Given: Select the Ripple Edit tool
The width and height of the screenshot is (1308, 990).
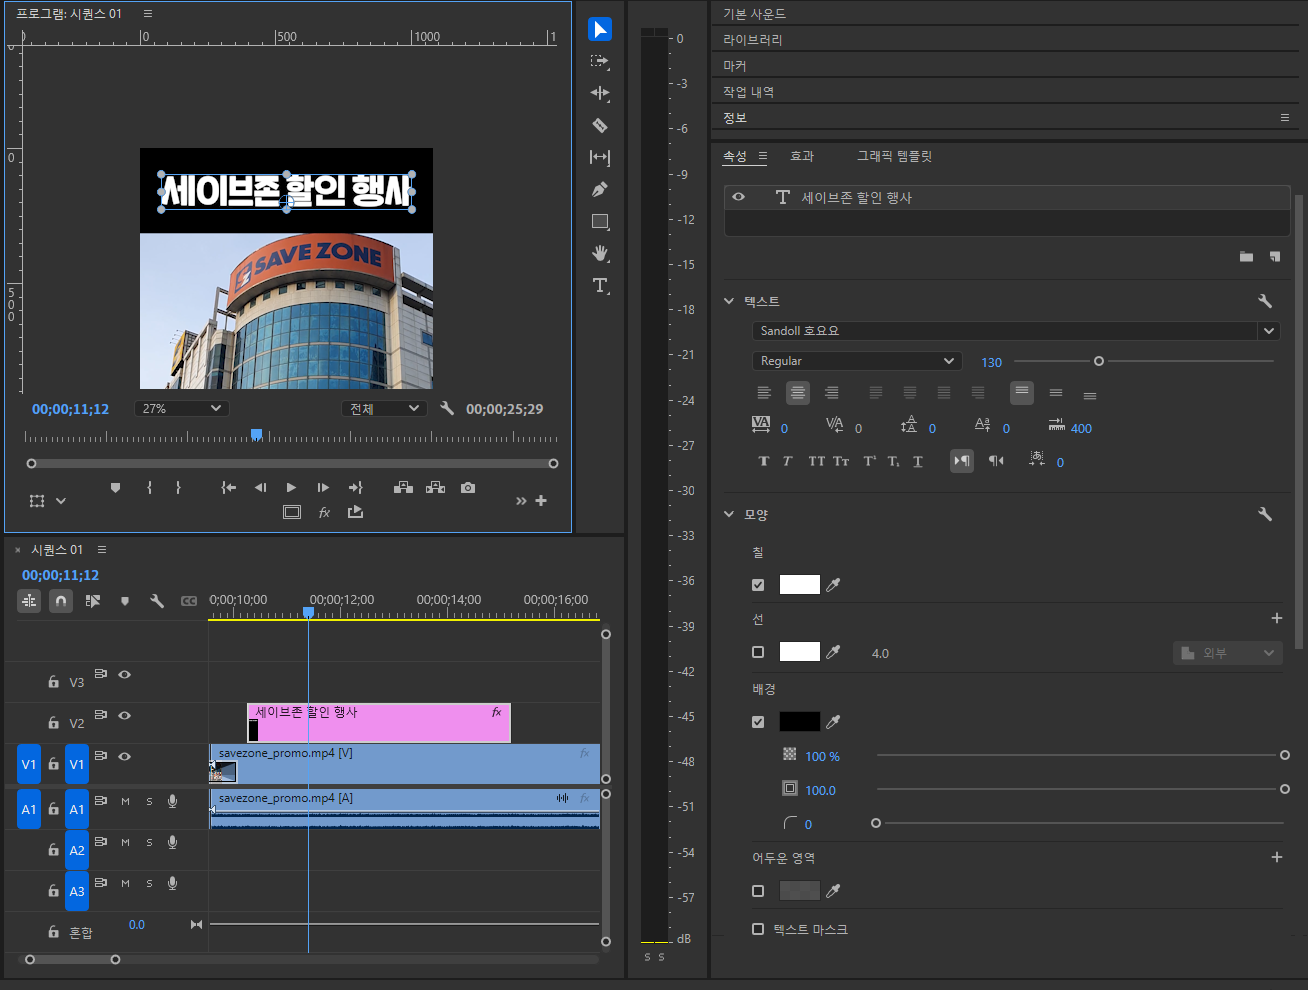Looking at the screenshot, I should point(600,93).
